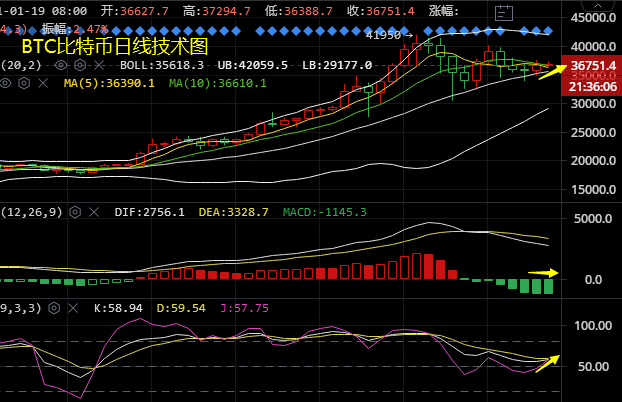Open KDJ indicator settings hexagon icon

pos(54,308)
